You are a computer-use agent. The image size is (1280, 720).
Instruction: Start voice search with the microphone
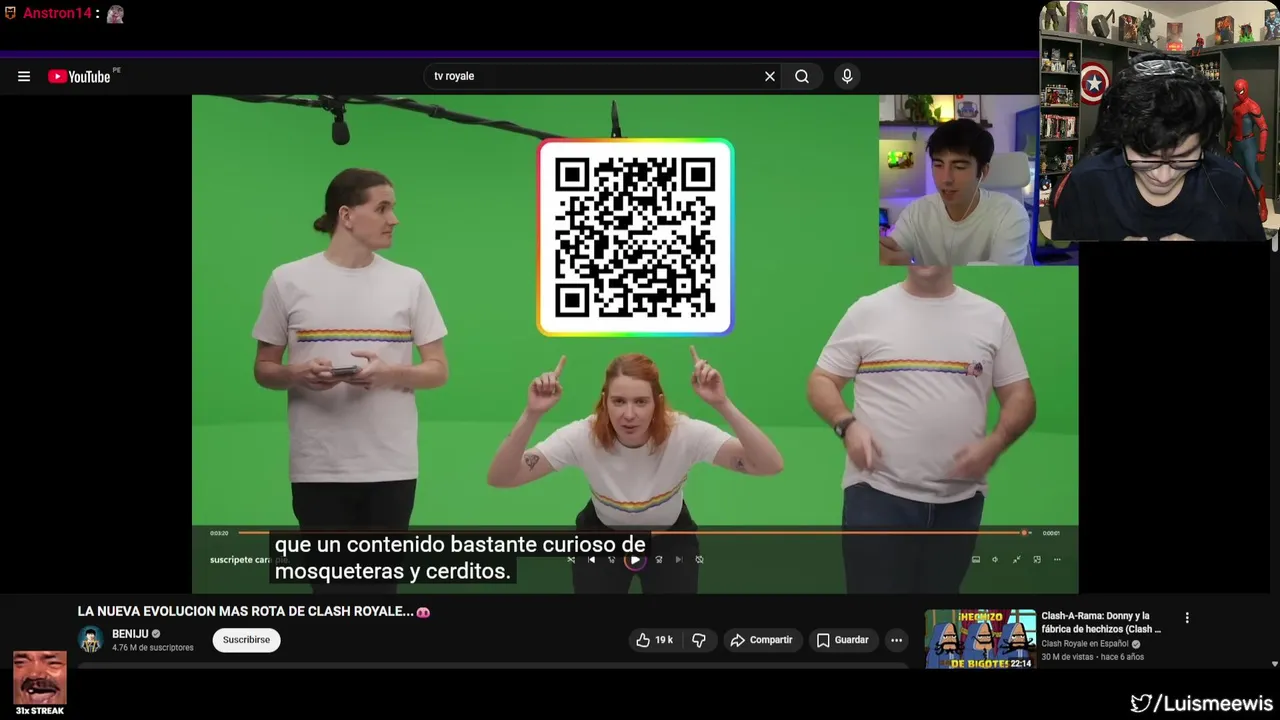tap(847, 76)
